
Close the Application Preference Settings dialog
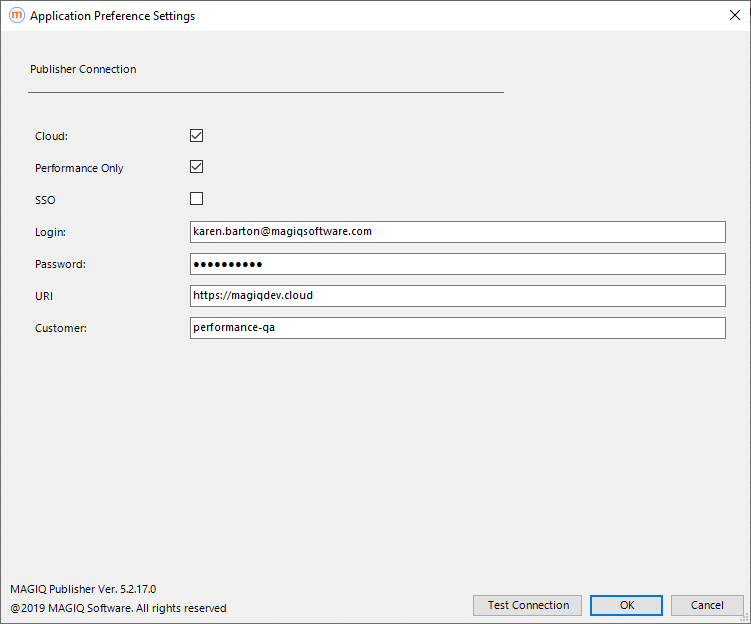735,15
